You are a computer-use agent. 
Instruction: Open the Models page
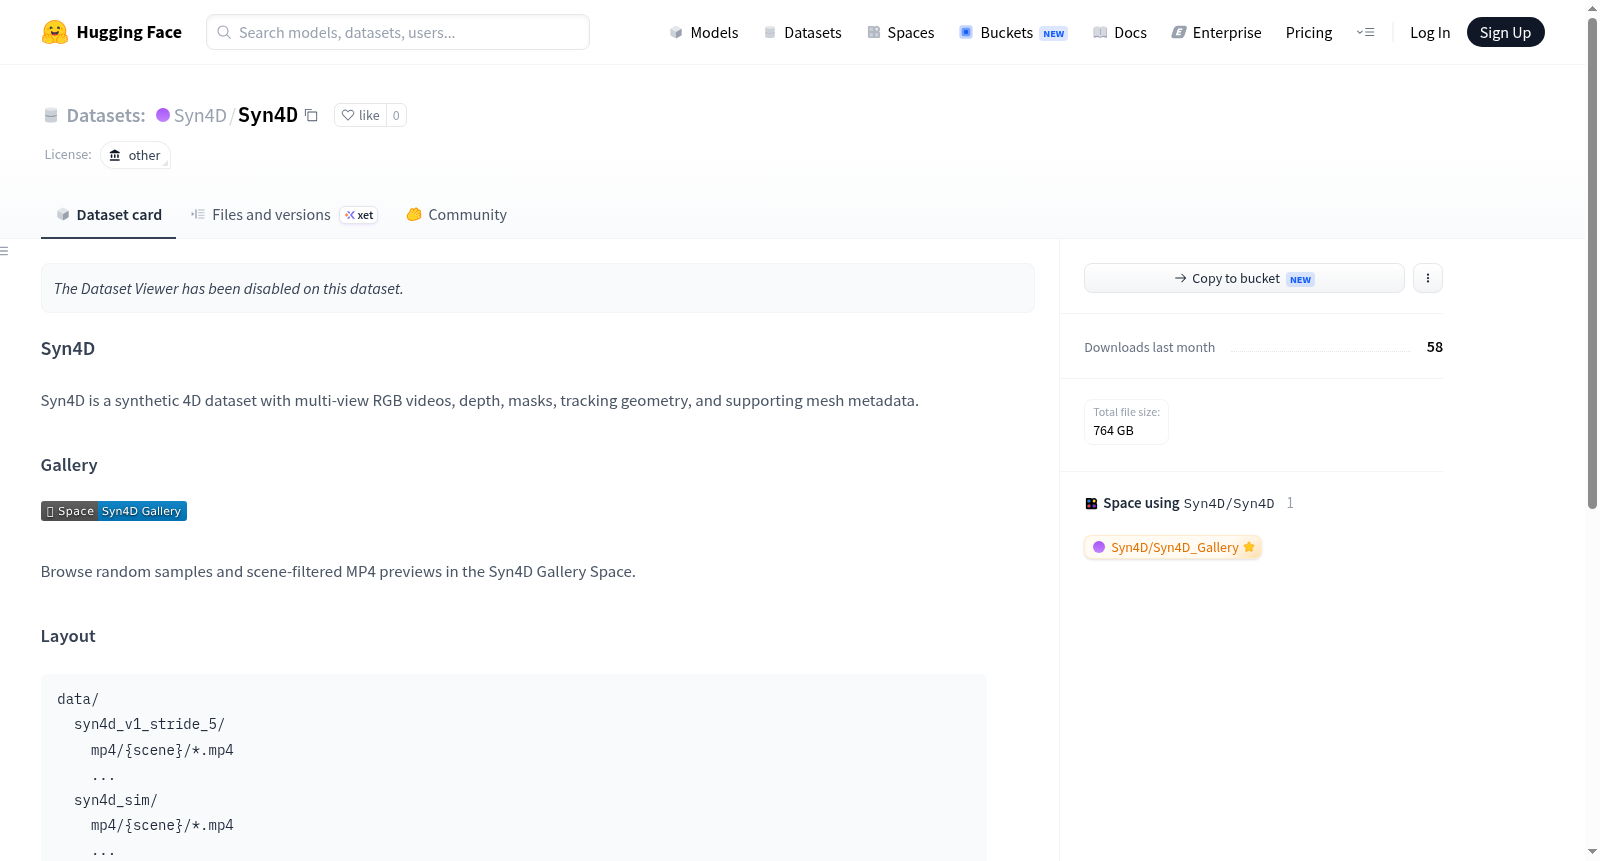coord(704,32)
